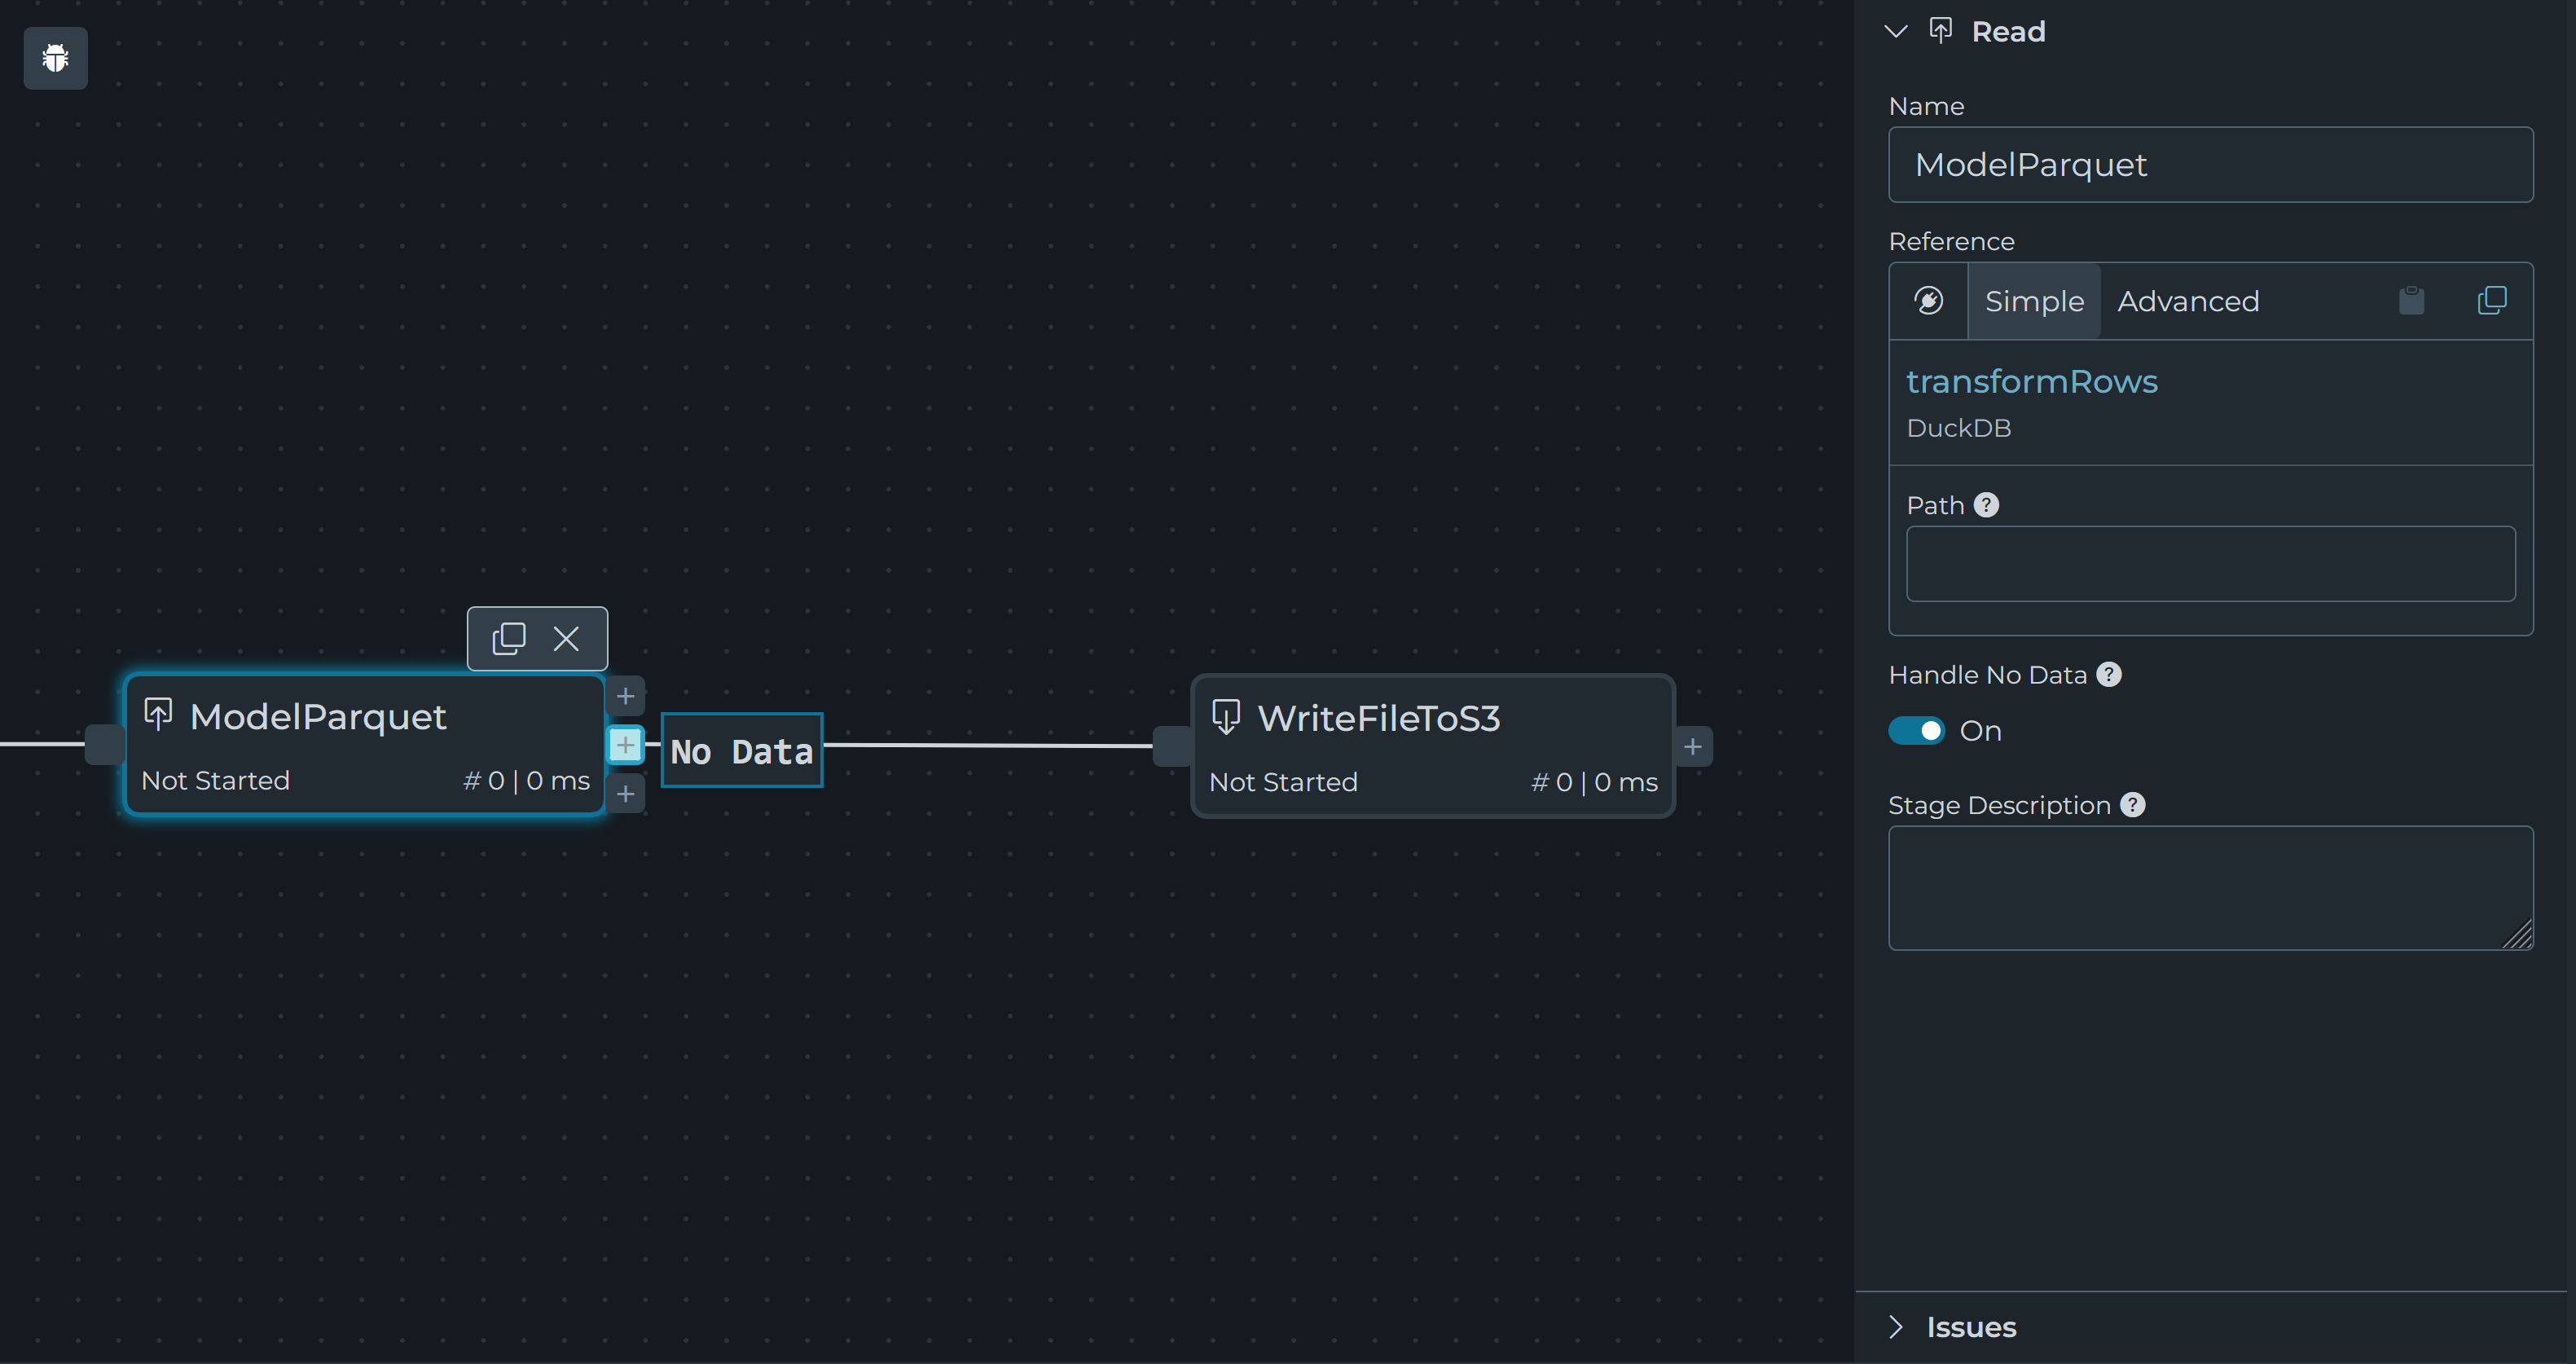Viewport: 2576px width, 1364px height.
Task: Open the debug bug icon button
Action: pyautogui.click(x=55, y=58)
